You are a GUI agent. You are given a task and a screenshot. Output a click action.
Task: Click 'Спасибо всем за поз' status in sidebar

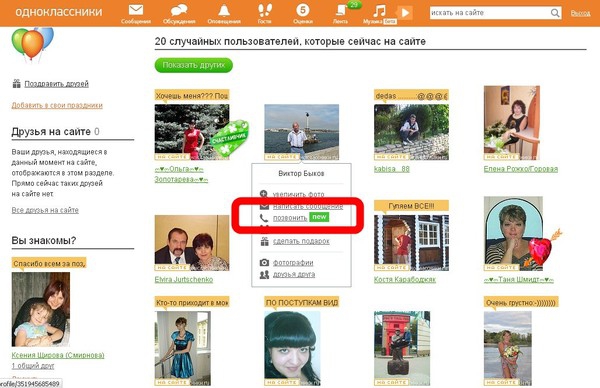(49, 263)
